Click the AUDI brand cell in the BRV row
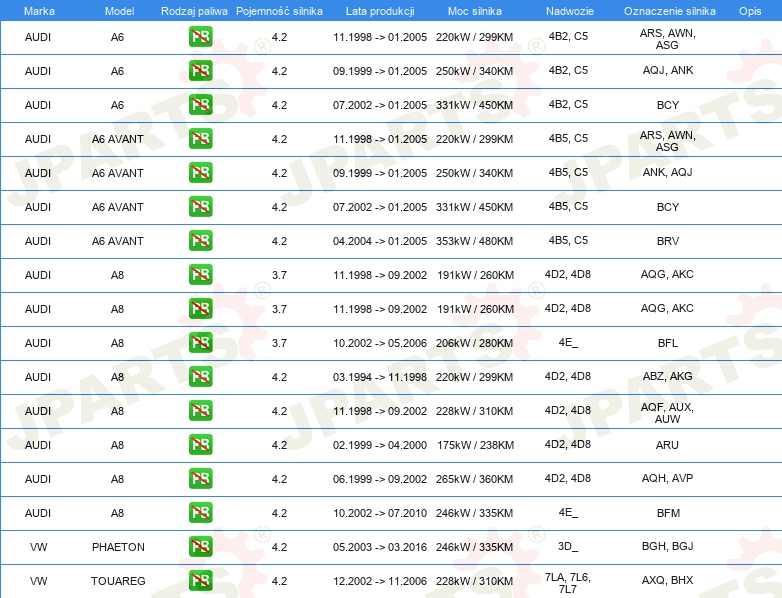Screen dimensions: 782x598 pos(38,241)
